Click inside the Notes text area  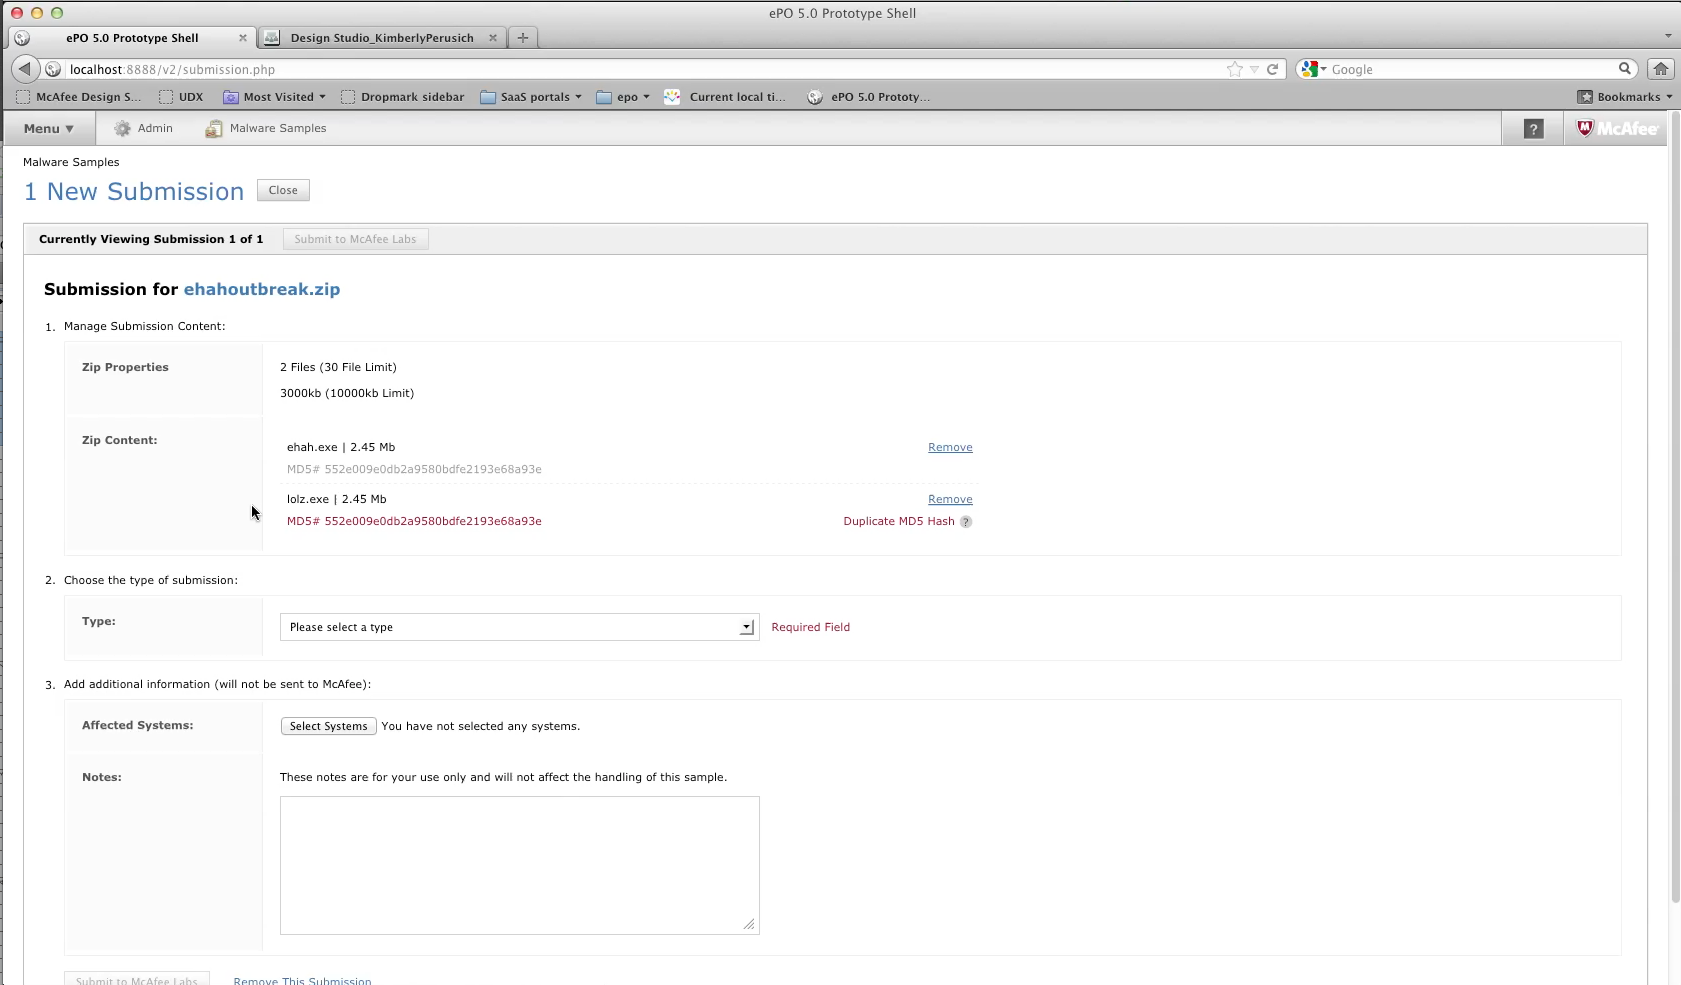click(519, 865)
